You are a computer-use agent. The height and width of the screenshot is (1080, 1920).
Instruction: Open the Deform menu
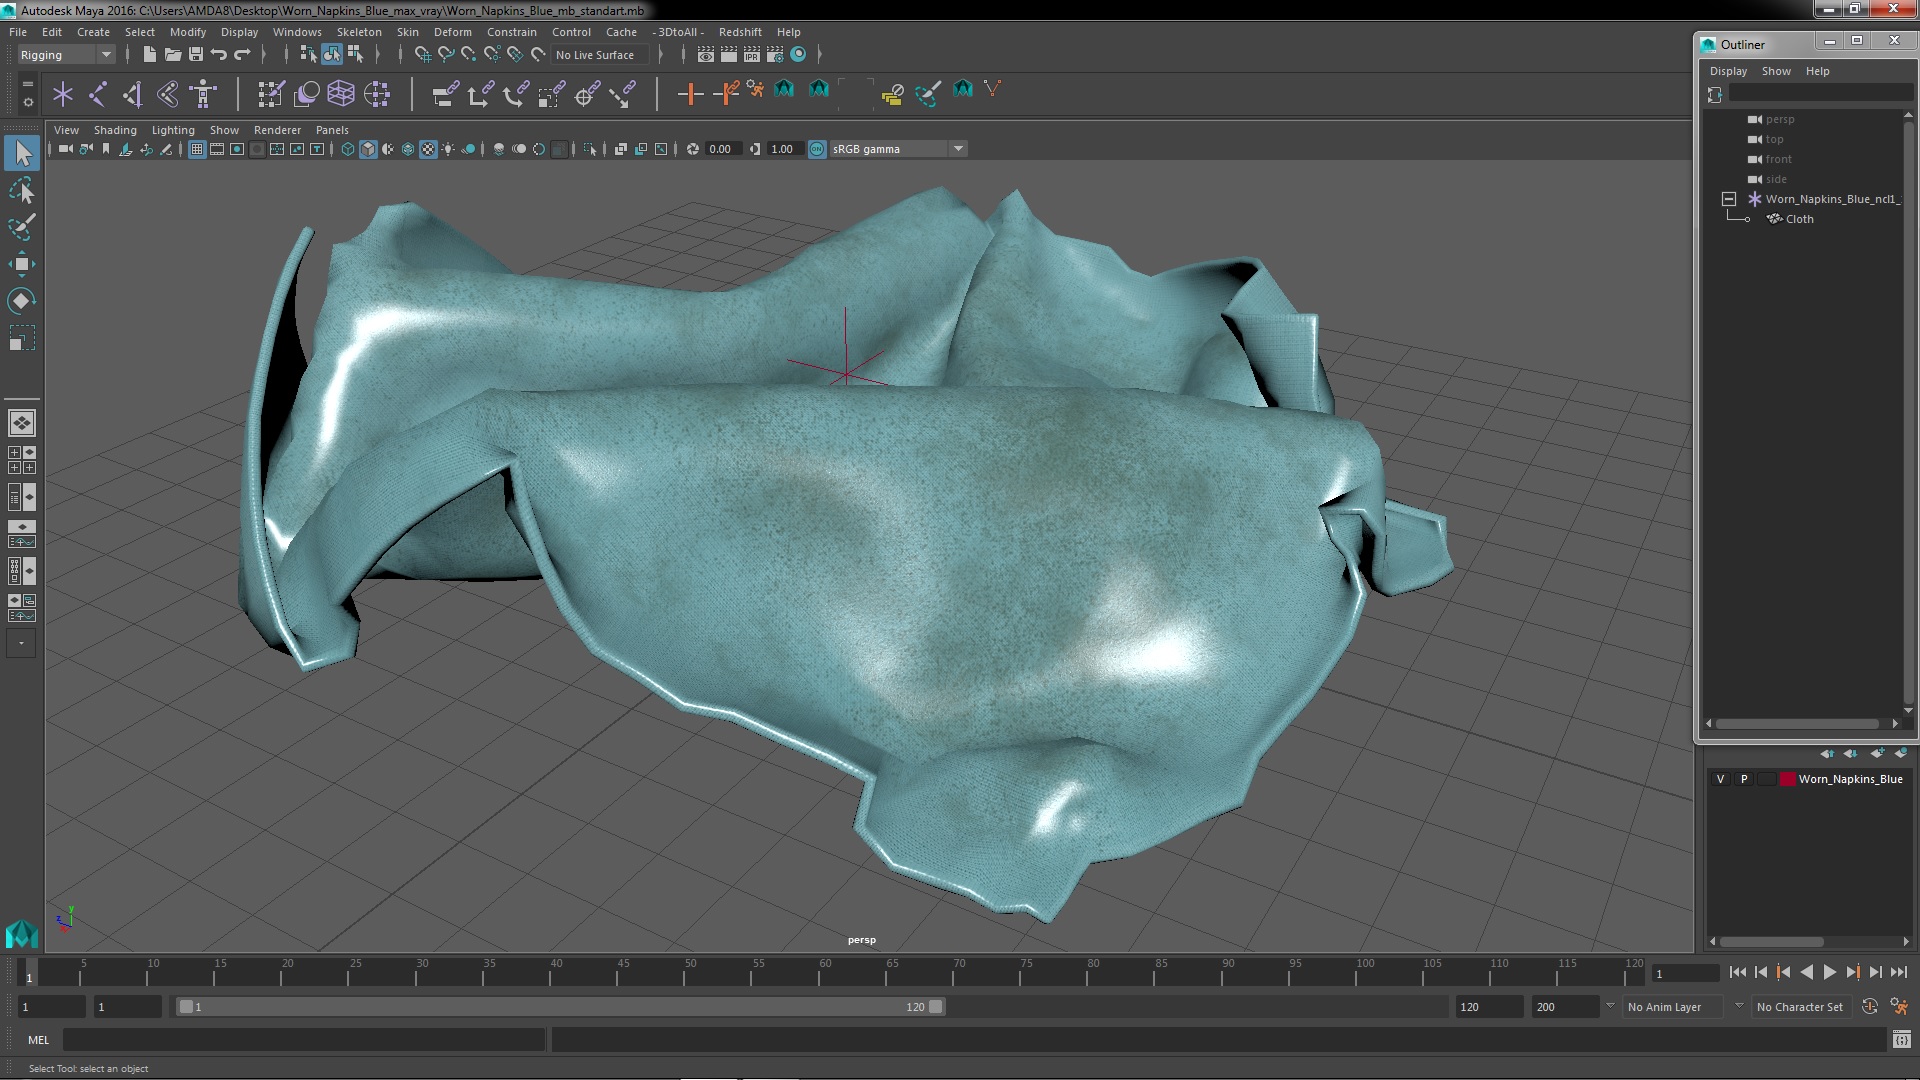point(452,32)
